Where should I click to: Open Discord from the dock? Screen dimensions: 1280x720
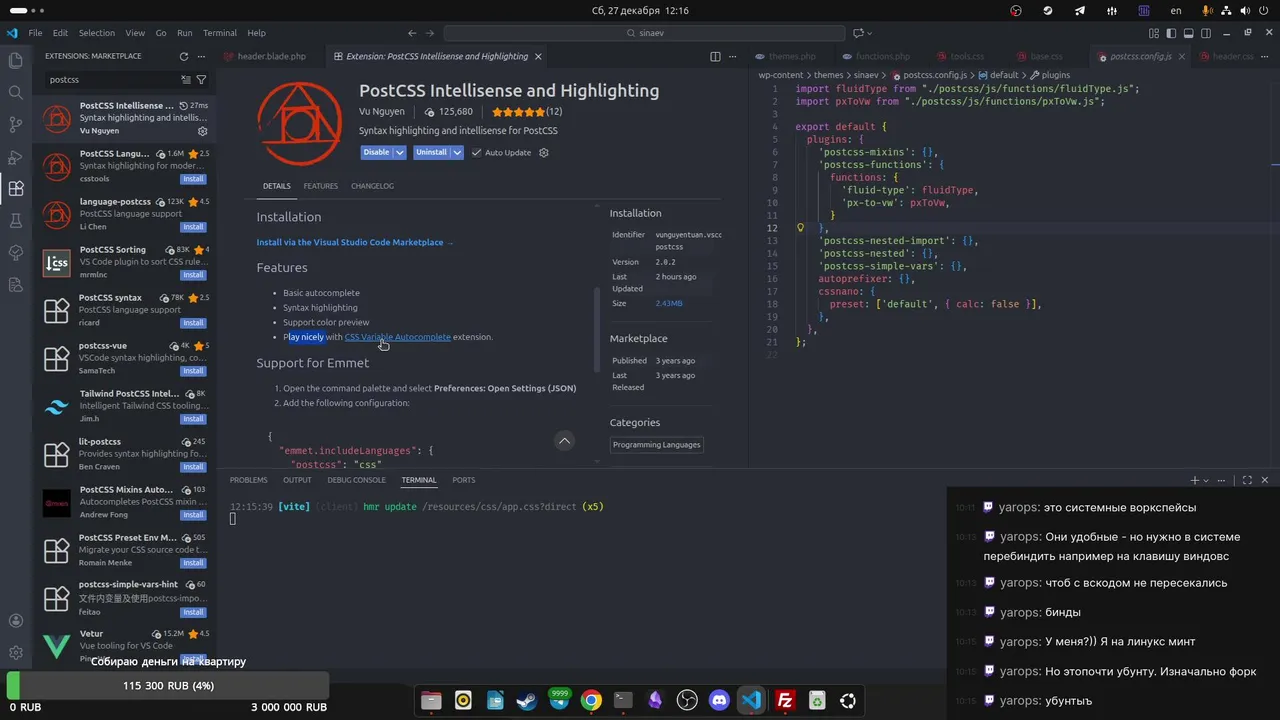tap(719, 701)
